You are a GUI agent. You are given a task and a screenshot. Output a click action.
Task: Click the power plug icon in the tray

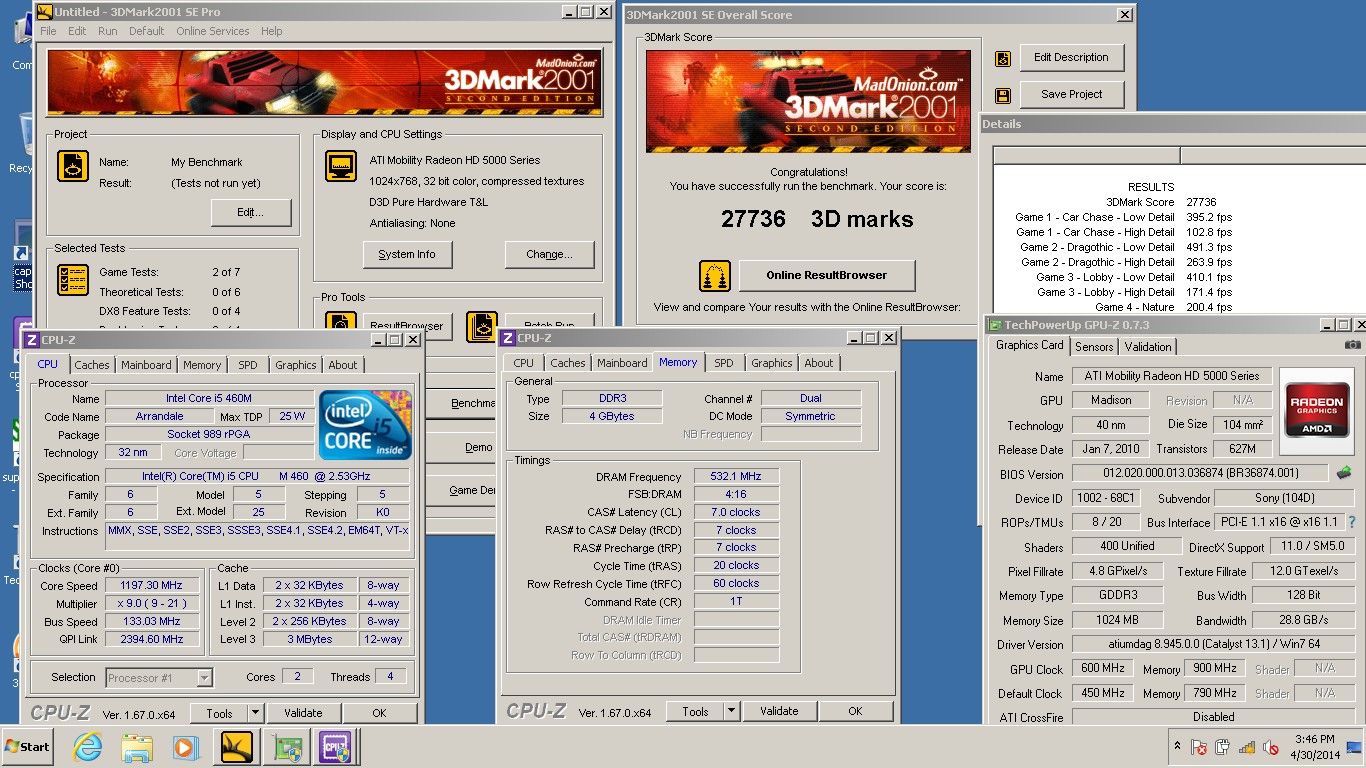[x=1223, y=747]
